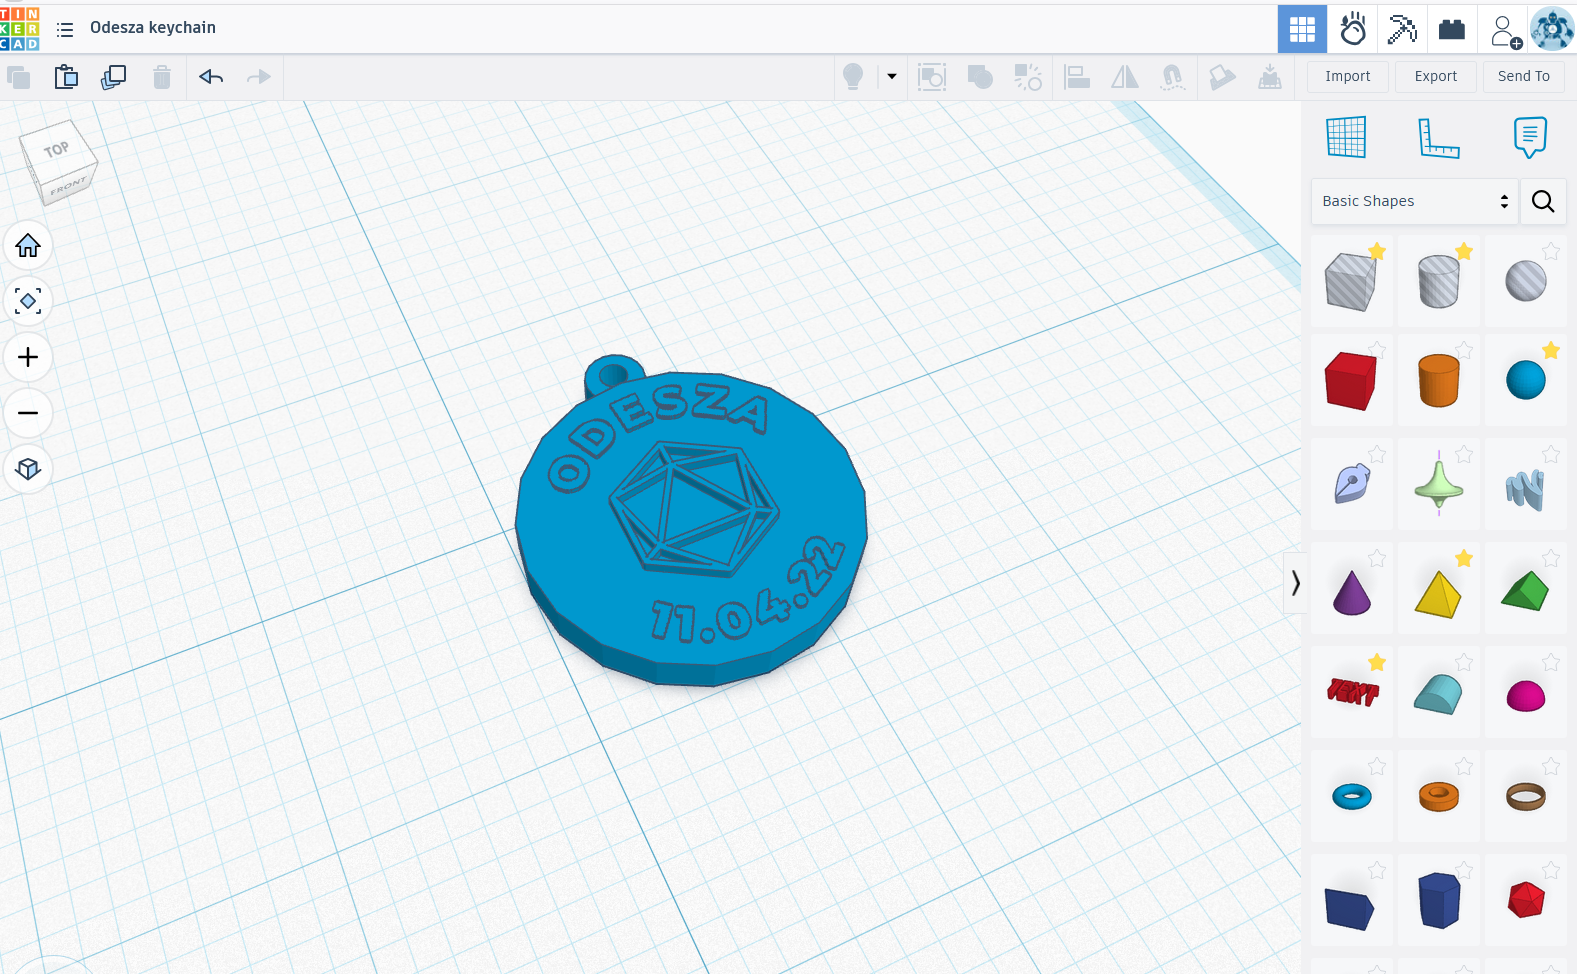Zoom in with the plus button
1577x974 pixels.
pos(28,357)
